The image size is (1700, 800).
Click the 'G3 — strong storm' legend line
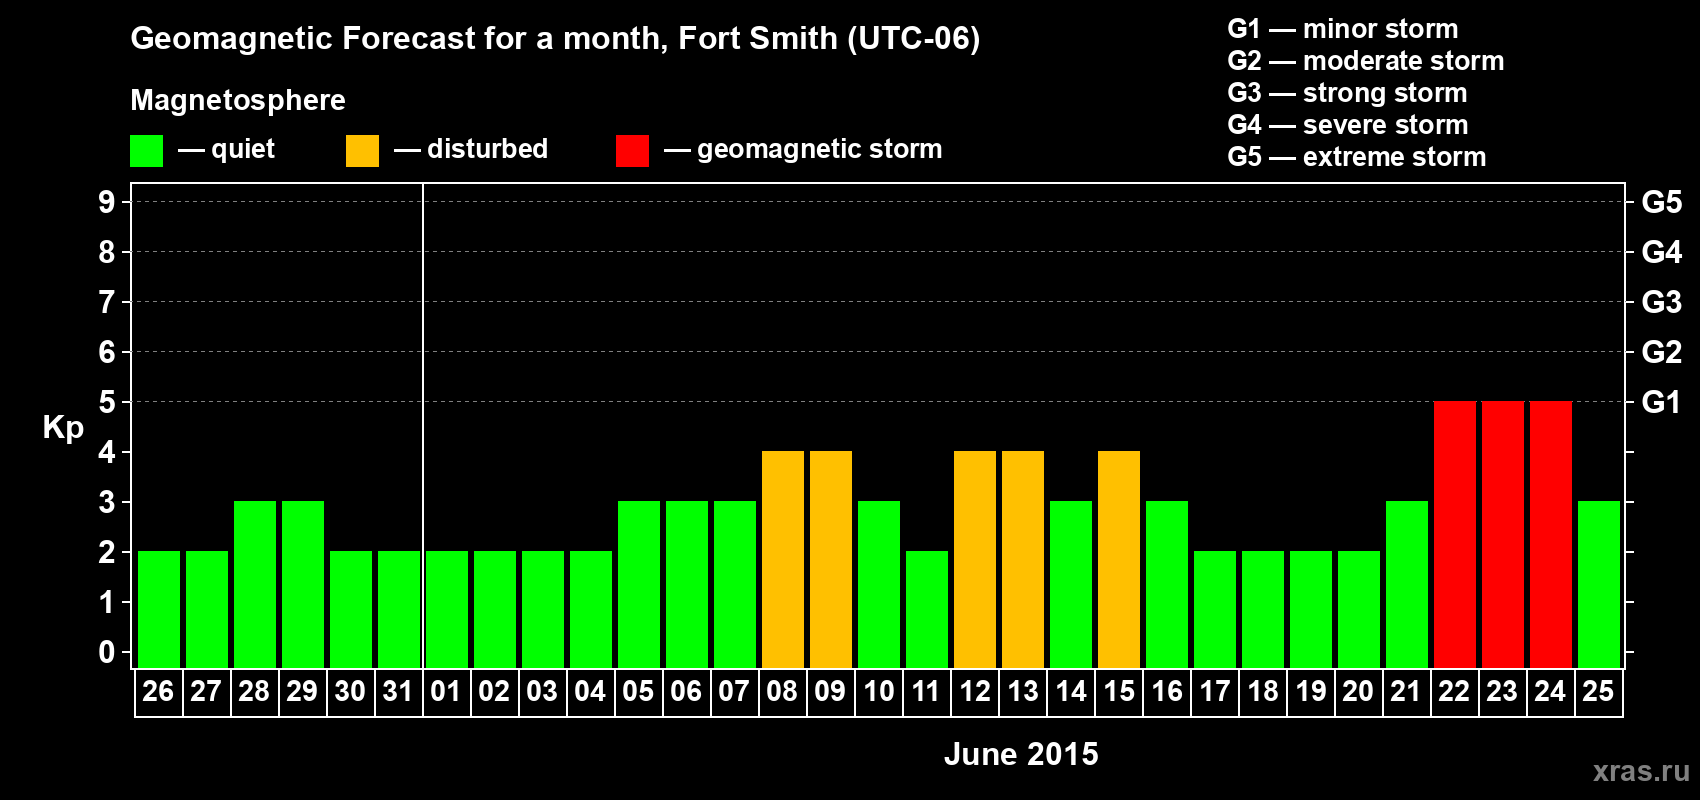pyautogui.click(x=1347, y=93)
